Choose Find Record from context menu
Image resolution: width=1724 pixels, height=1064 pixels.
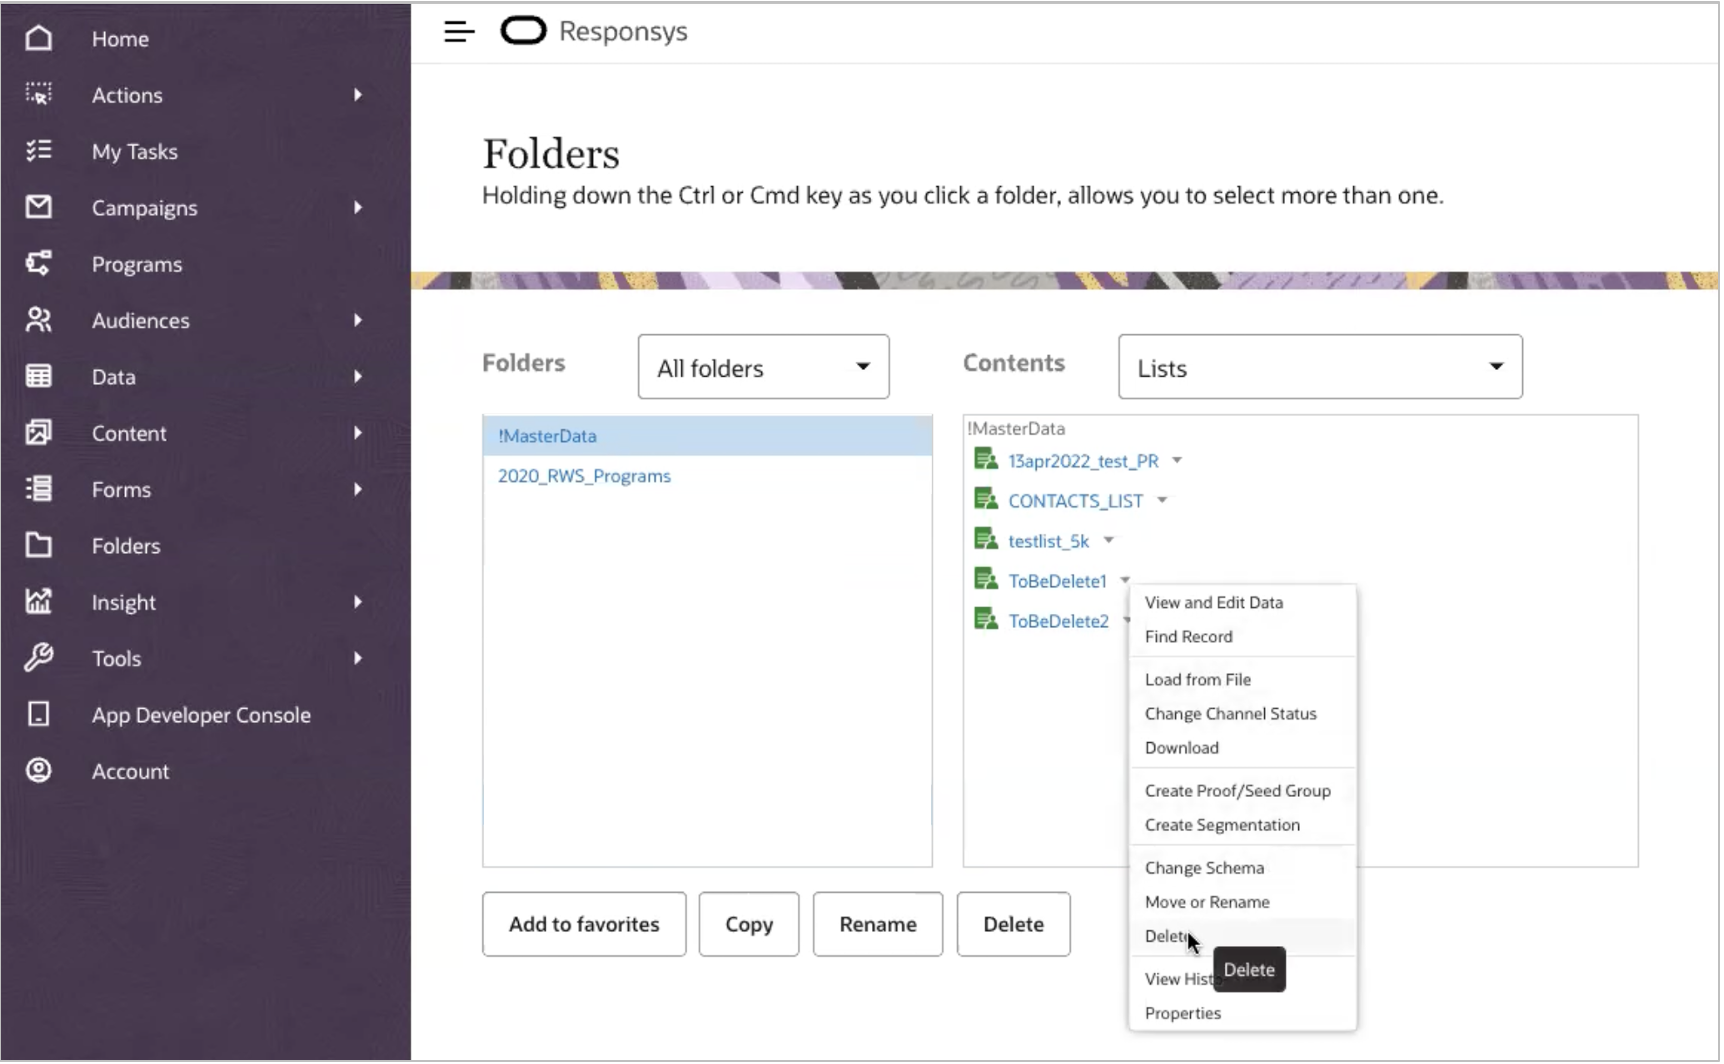(x=1188, y=636)
